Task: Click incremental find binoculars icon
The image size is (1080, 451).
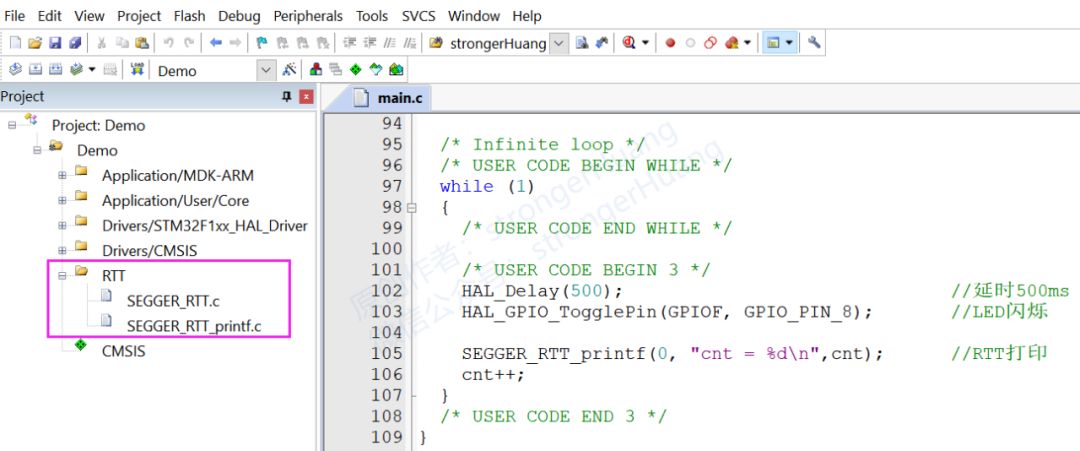Action: pyautogui.click(x=601, y=43)
